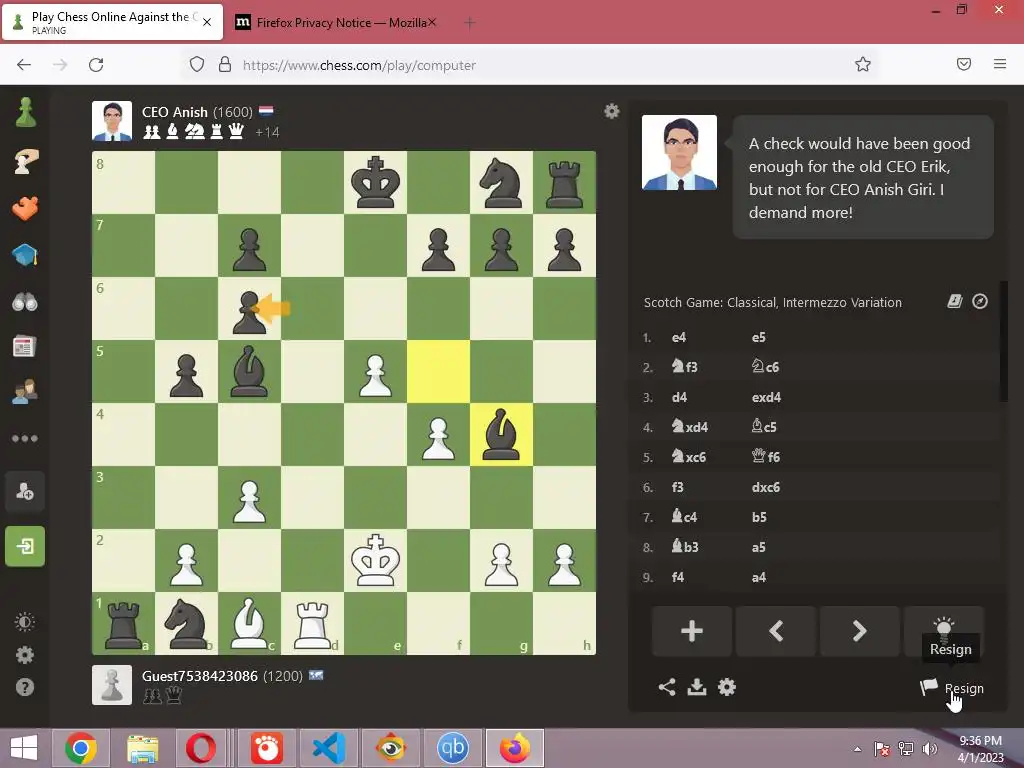Click the plus new game button
Viewport: 1024px width, 768px height.
tap(692, 631)
